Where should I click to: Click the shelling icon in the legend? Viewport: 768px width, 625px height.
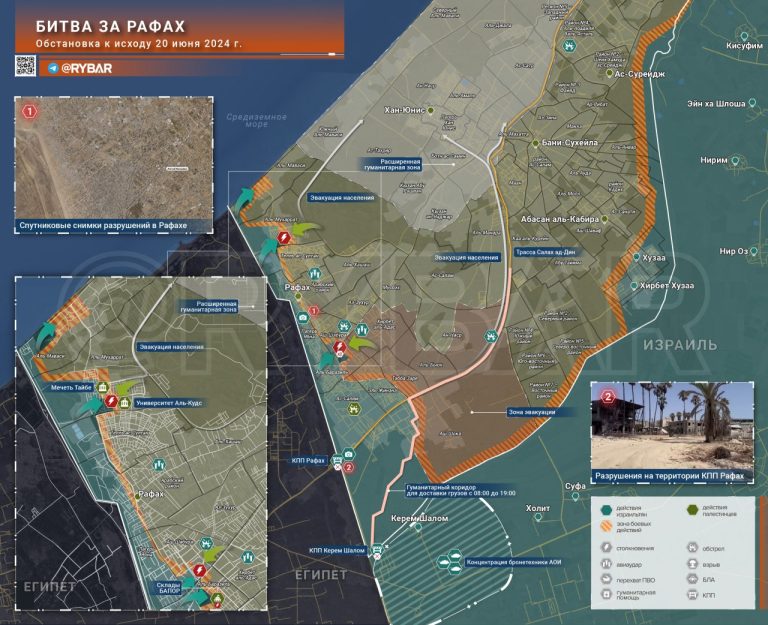coord(694,547)
